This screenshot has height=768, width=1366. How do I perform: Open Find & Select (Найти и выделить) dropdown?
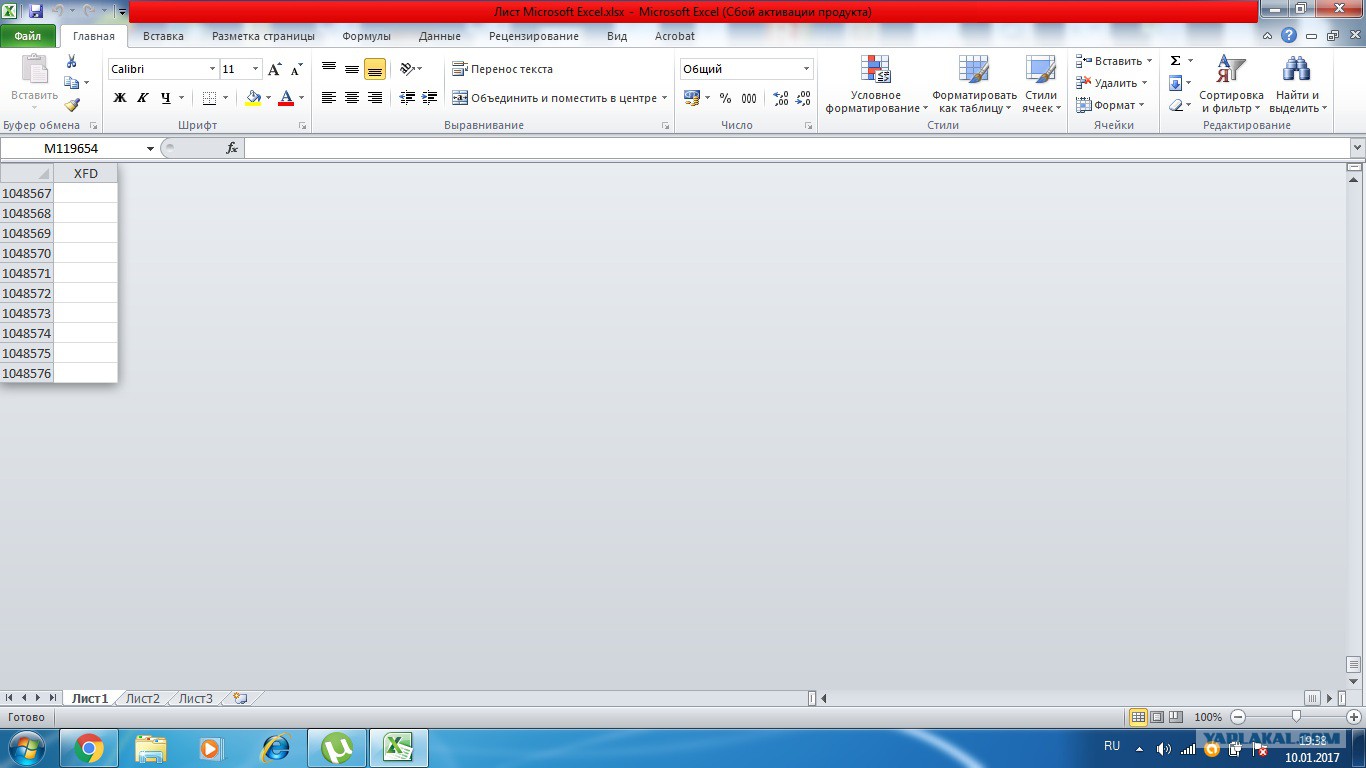click(1298, 84)
